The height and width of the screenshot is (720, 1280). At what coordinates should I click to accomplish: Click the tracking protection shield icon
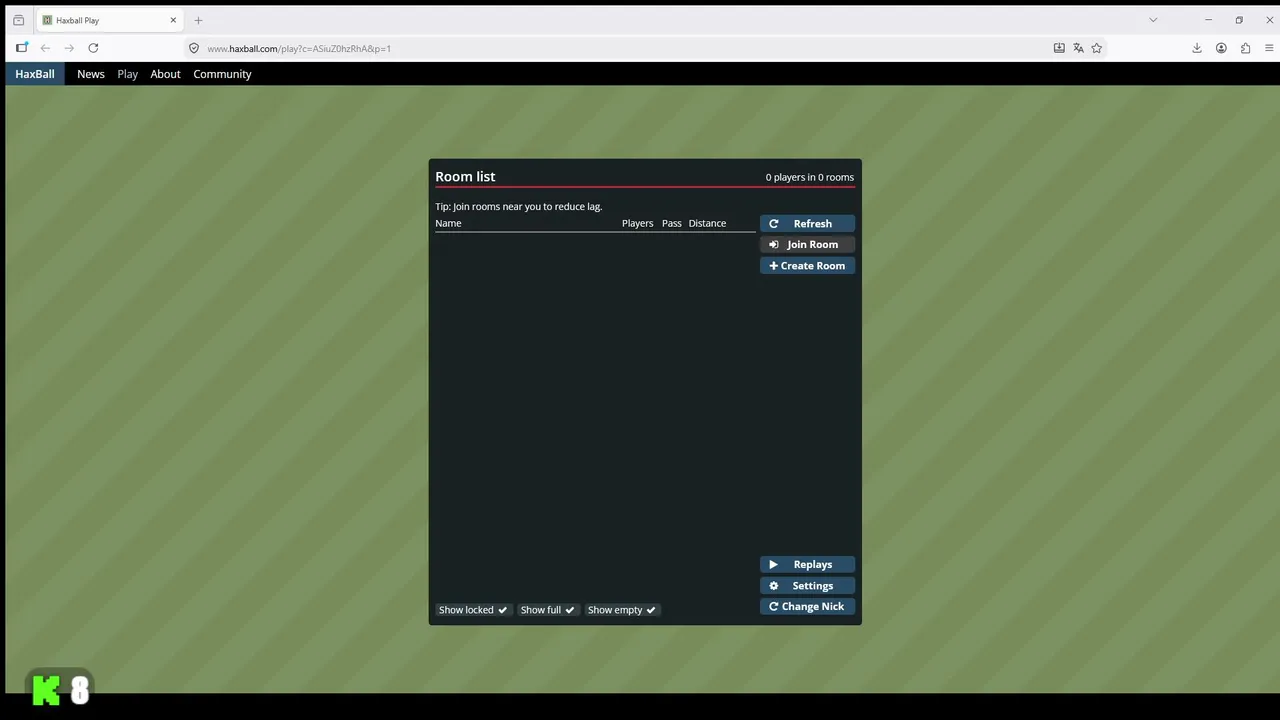coord(194,48)
